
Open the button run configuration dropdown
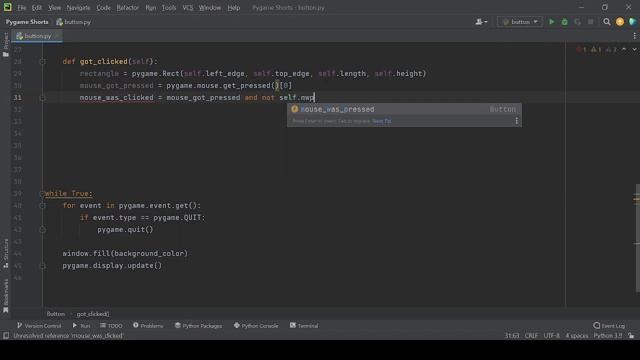pos(520,22)
